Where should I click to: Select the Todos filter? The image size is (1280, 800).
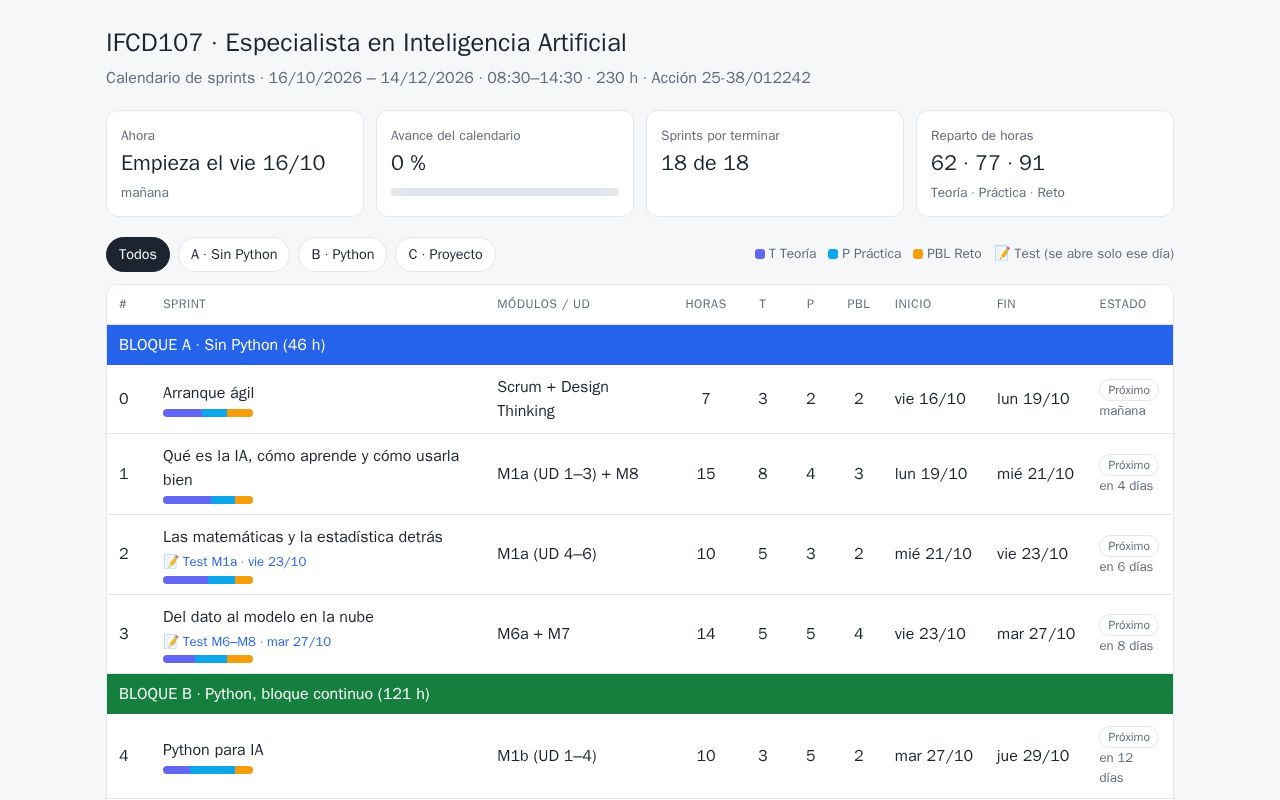coord(138,254)
